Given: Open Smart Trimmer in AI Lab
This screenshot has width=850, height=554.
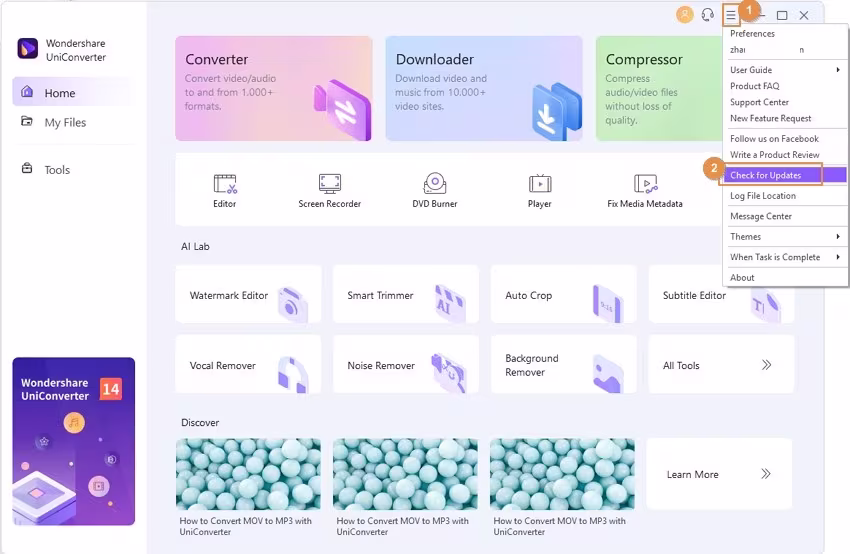Looking at the screenshot, I should (x=406, y=294).
